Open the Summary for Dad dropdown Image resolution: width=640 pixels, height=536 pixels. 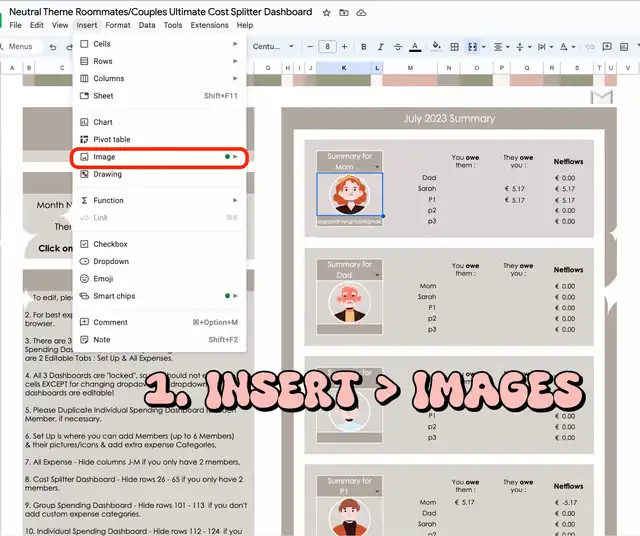tap(378, 275)
